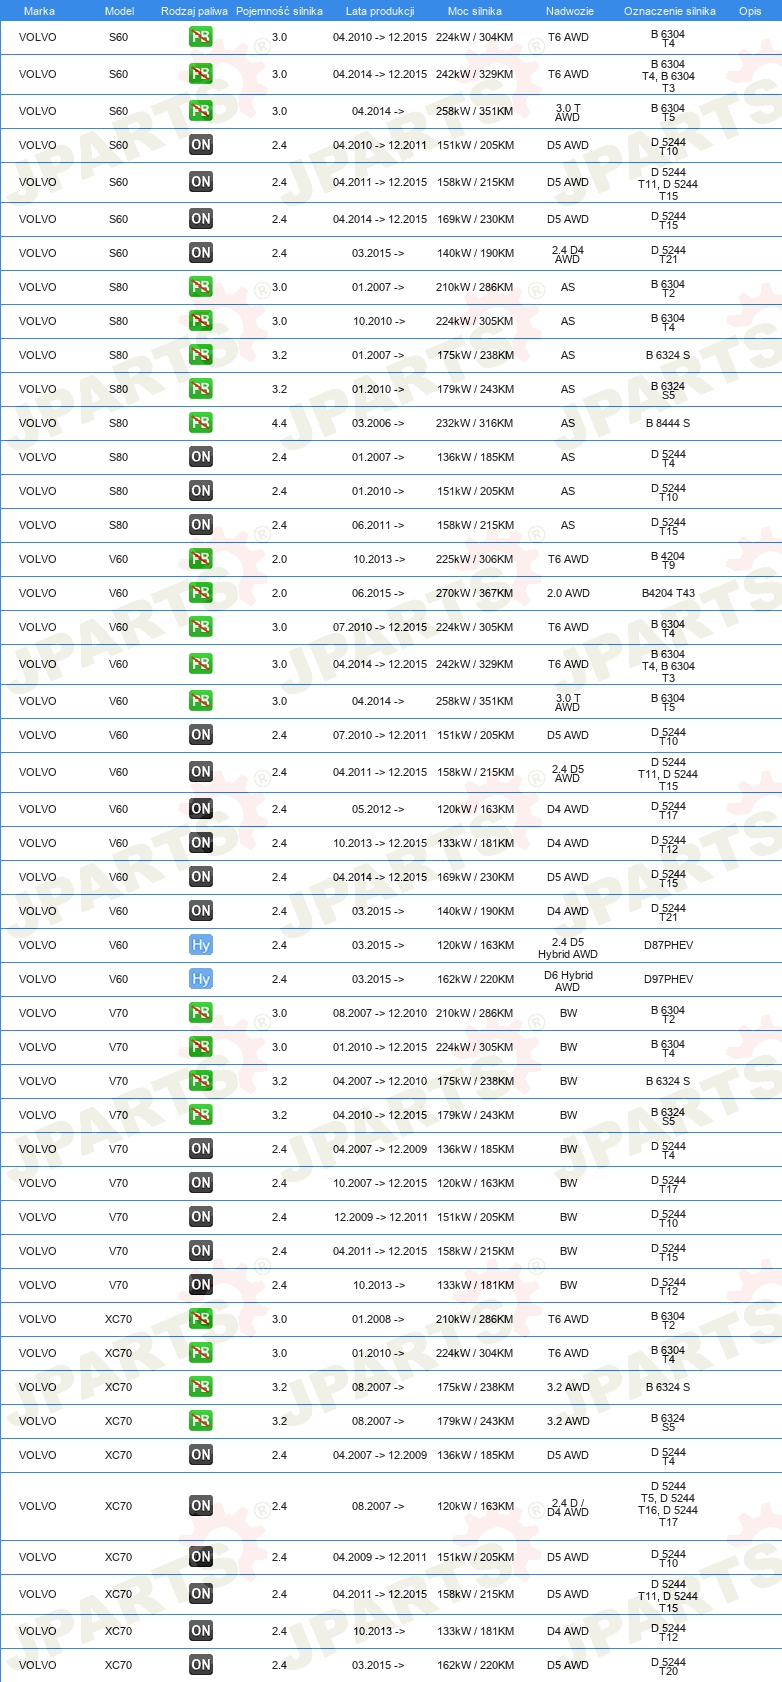Click the Marka column header
Viewport: 782px width, 1682px height.
pos(39,11)
